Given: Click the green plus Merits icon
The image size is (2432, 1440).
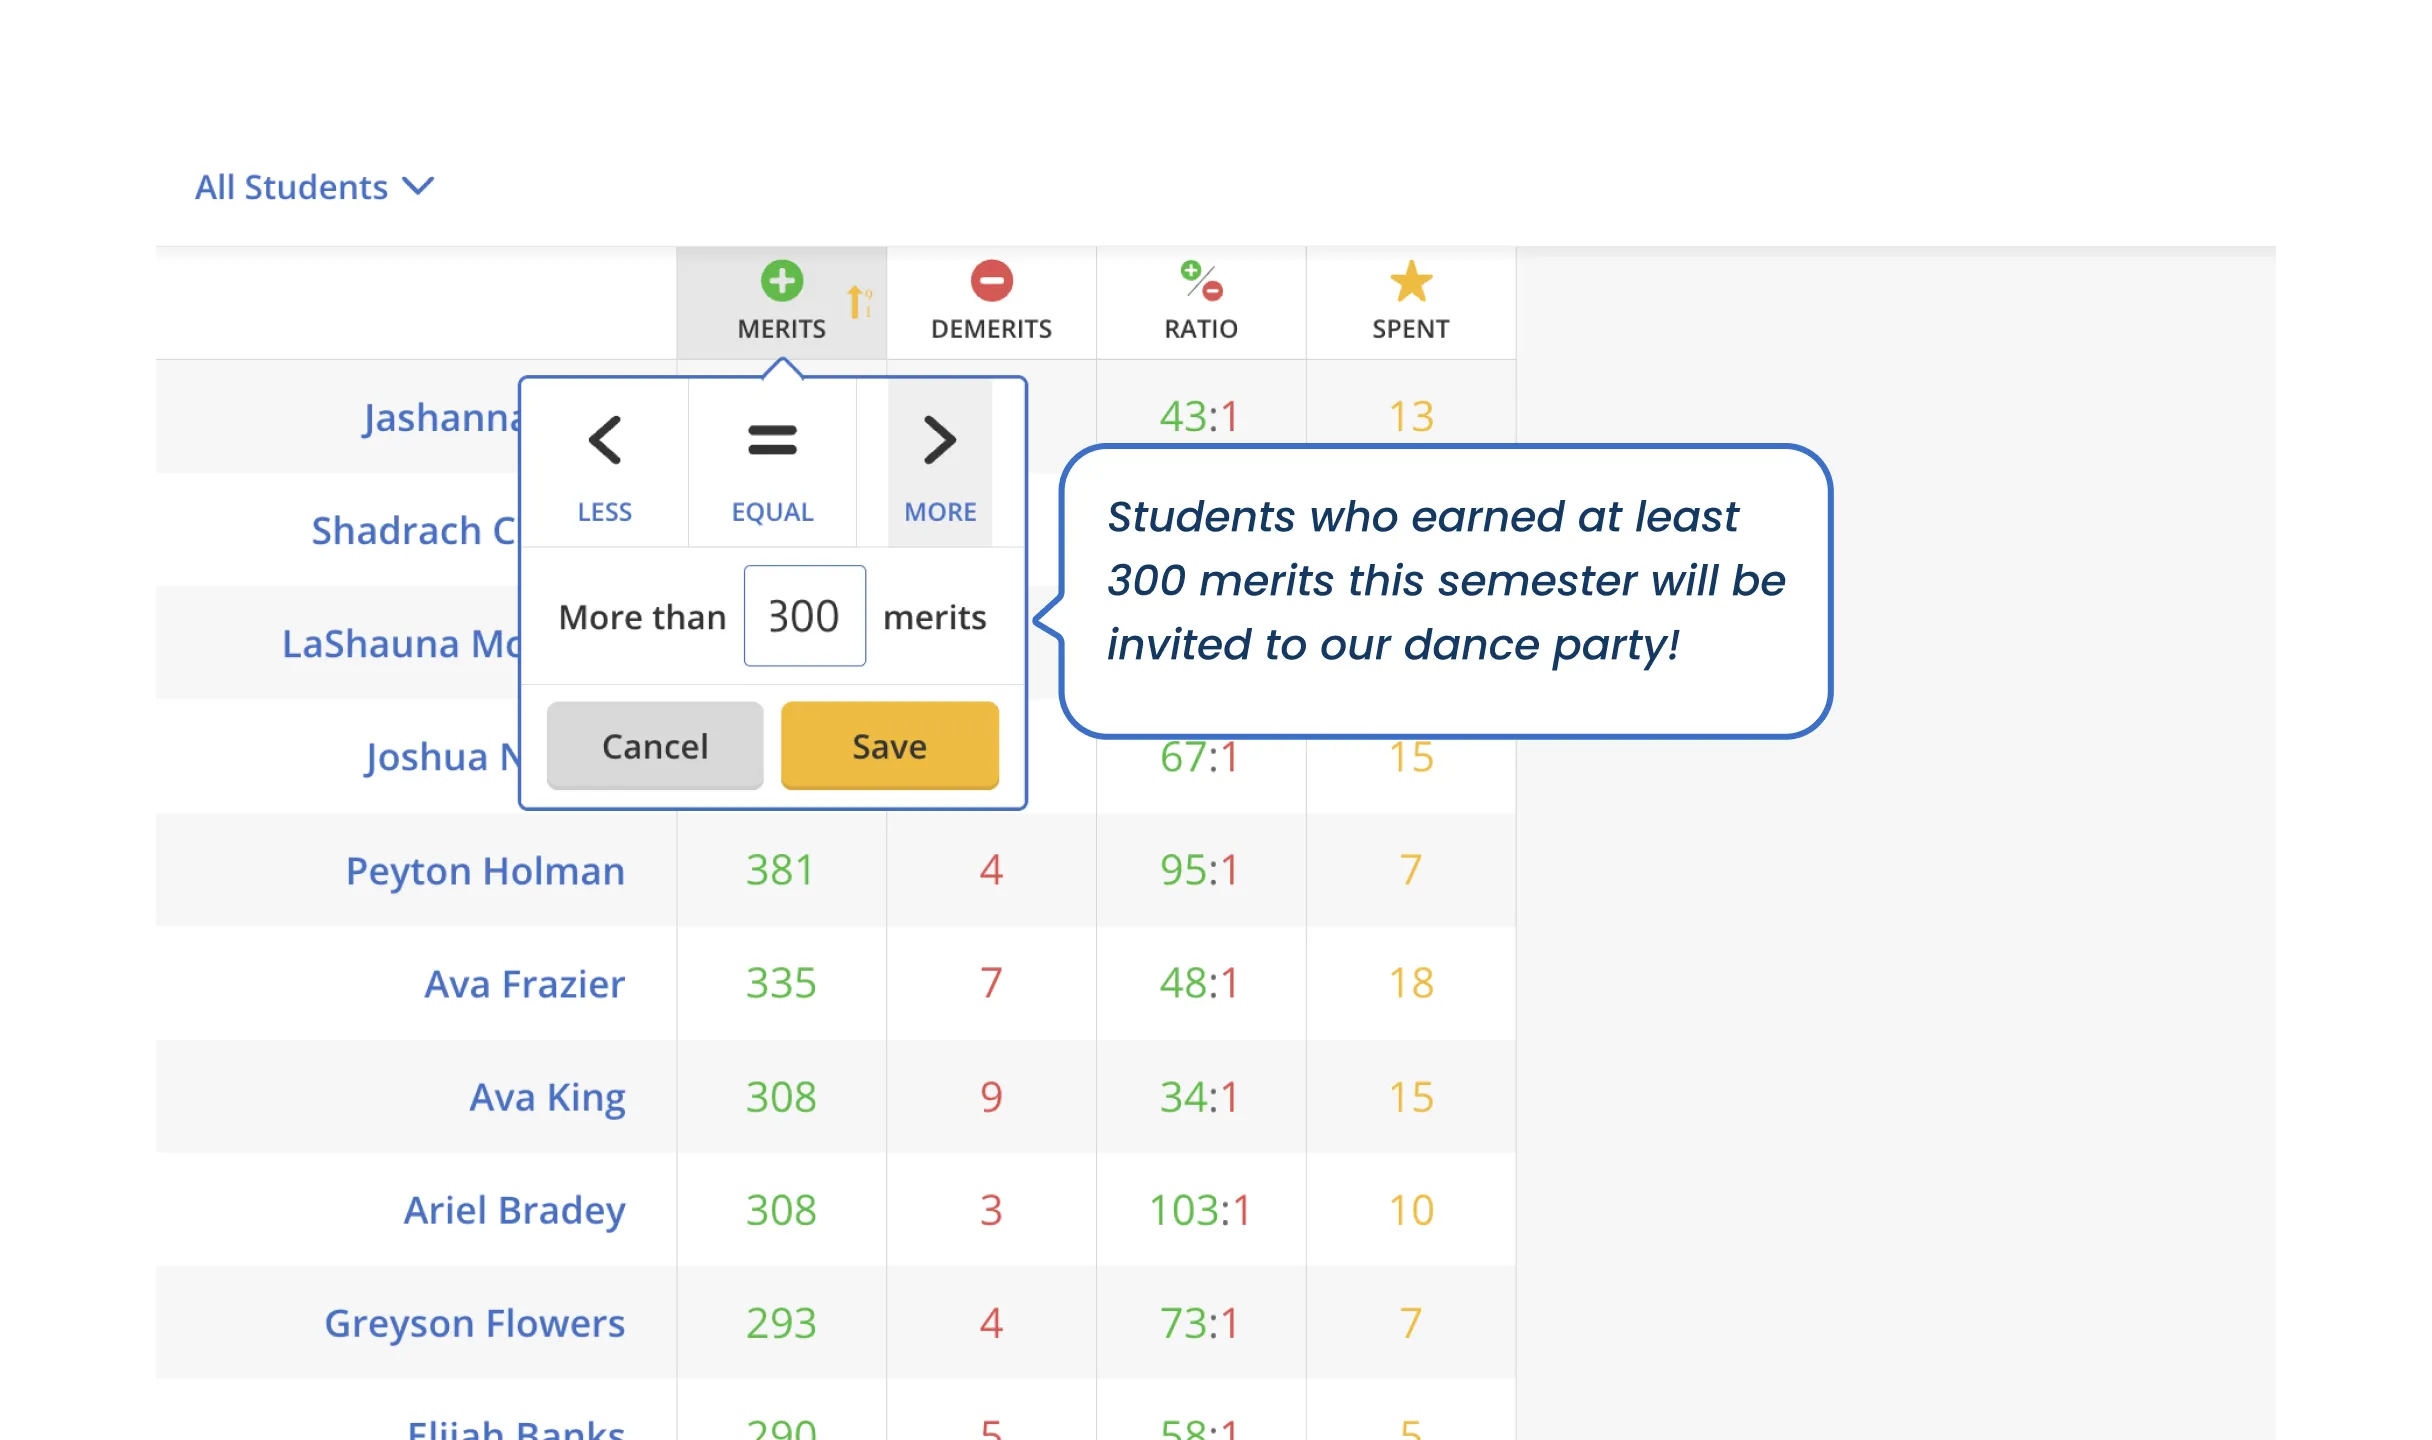Looking at the screenshot, I should (782, 281).
